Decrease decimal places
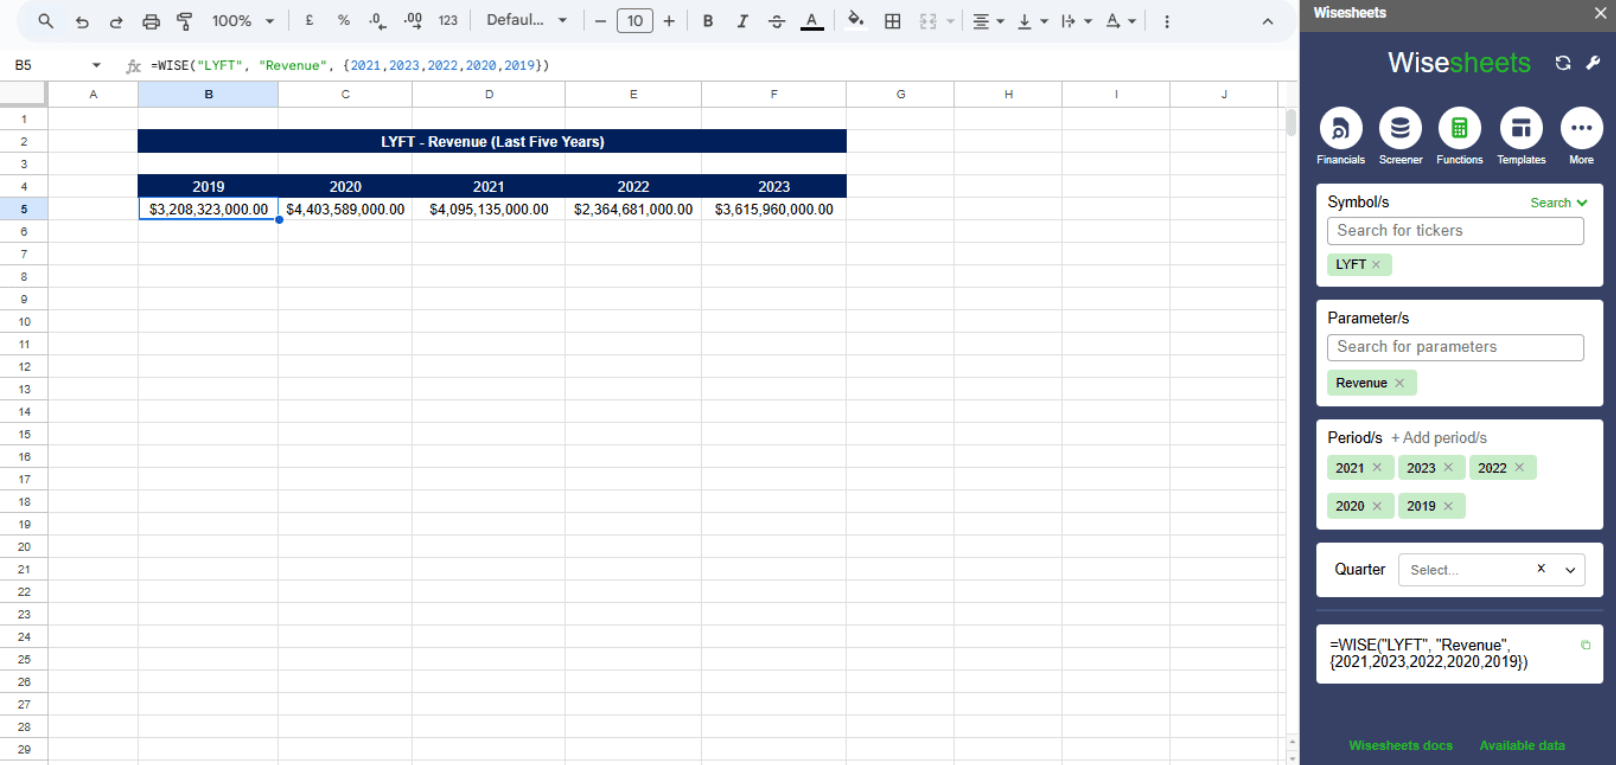 [x=377, y=20]
